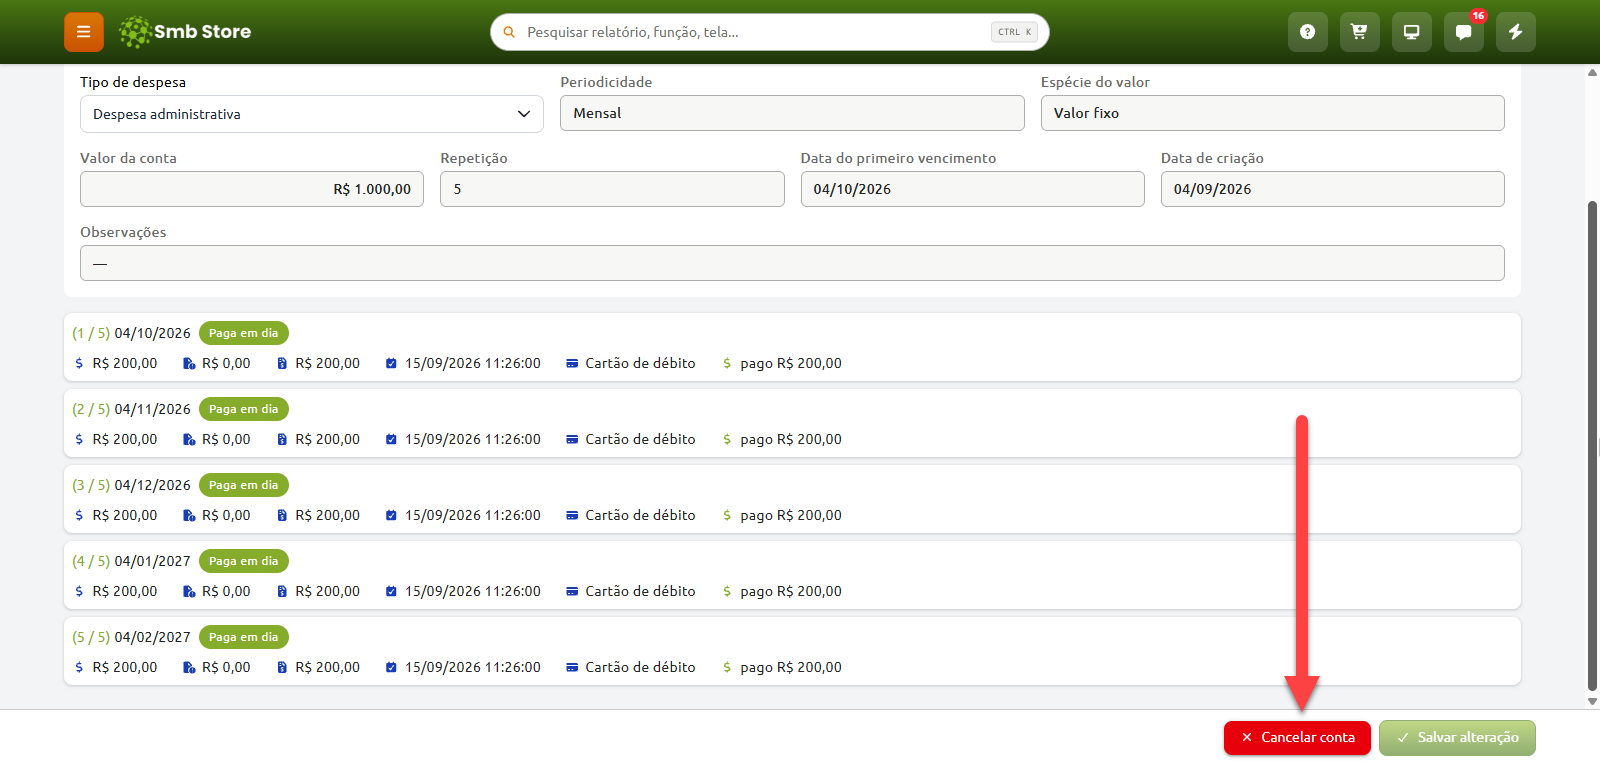
Task: Click the Espécie do valor field
Action: 1272,113
